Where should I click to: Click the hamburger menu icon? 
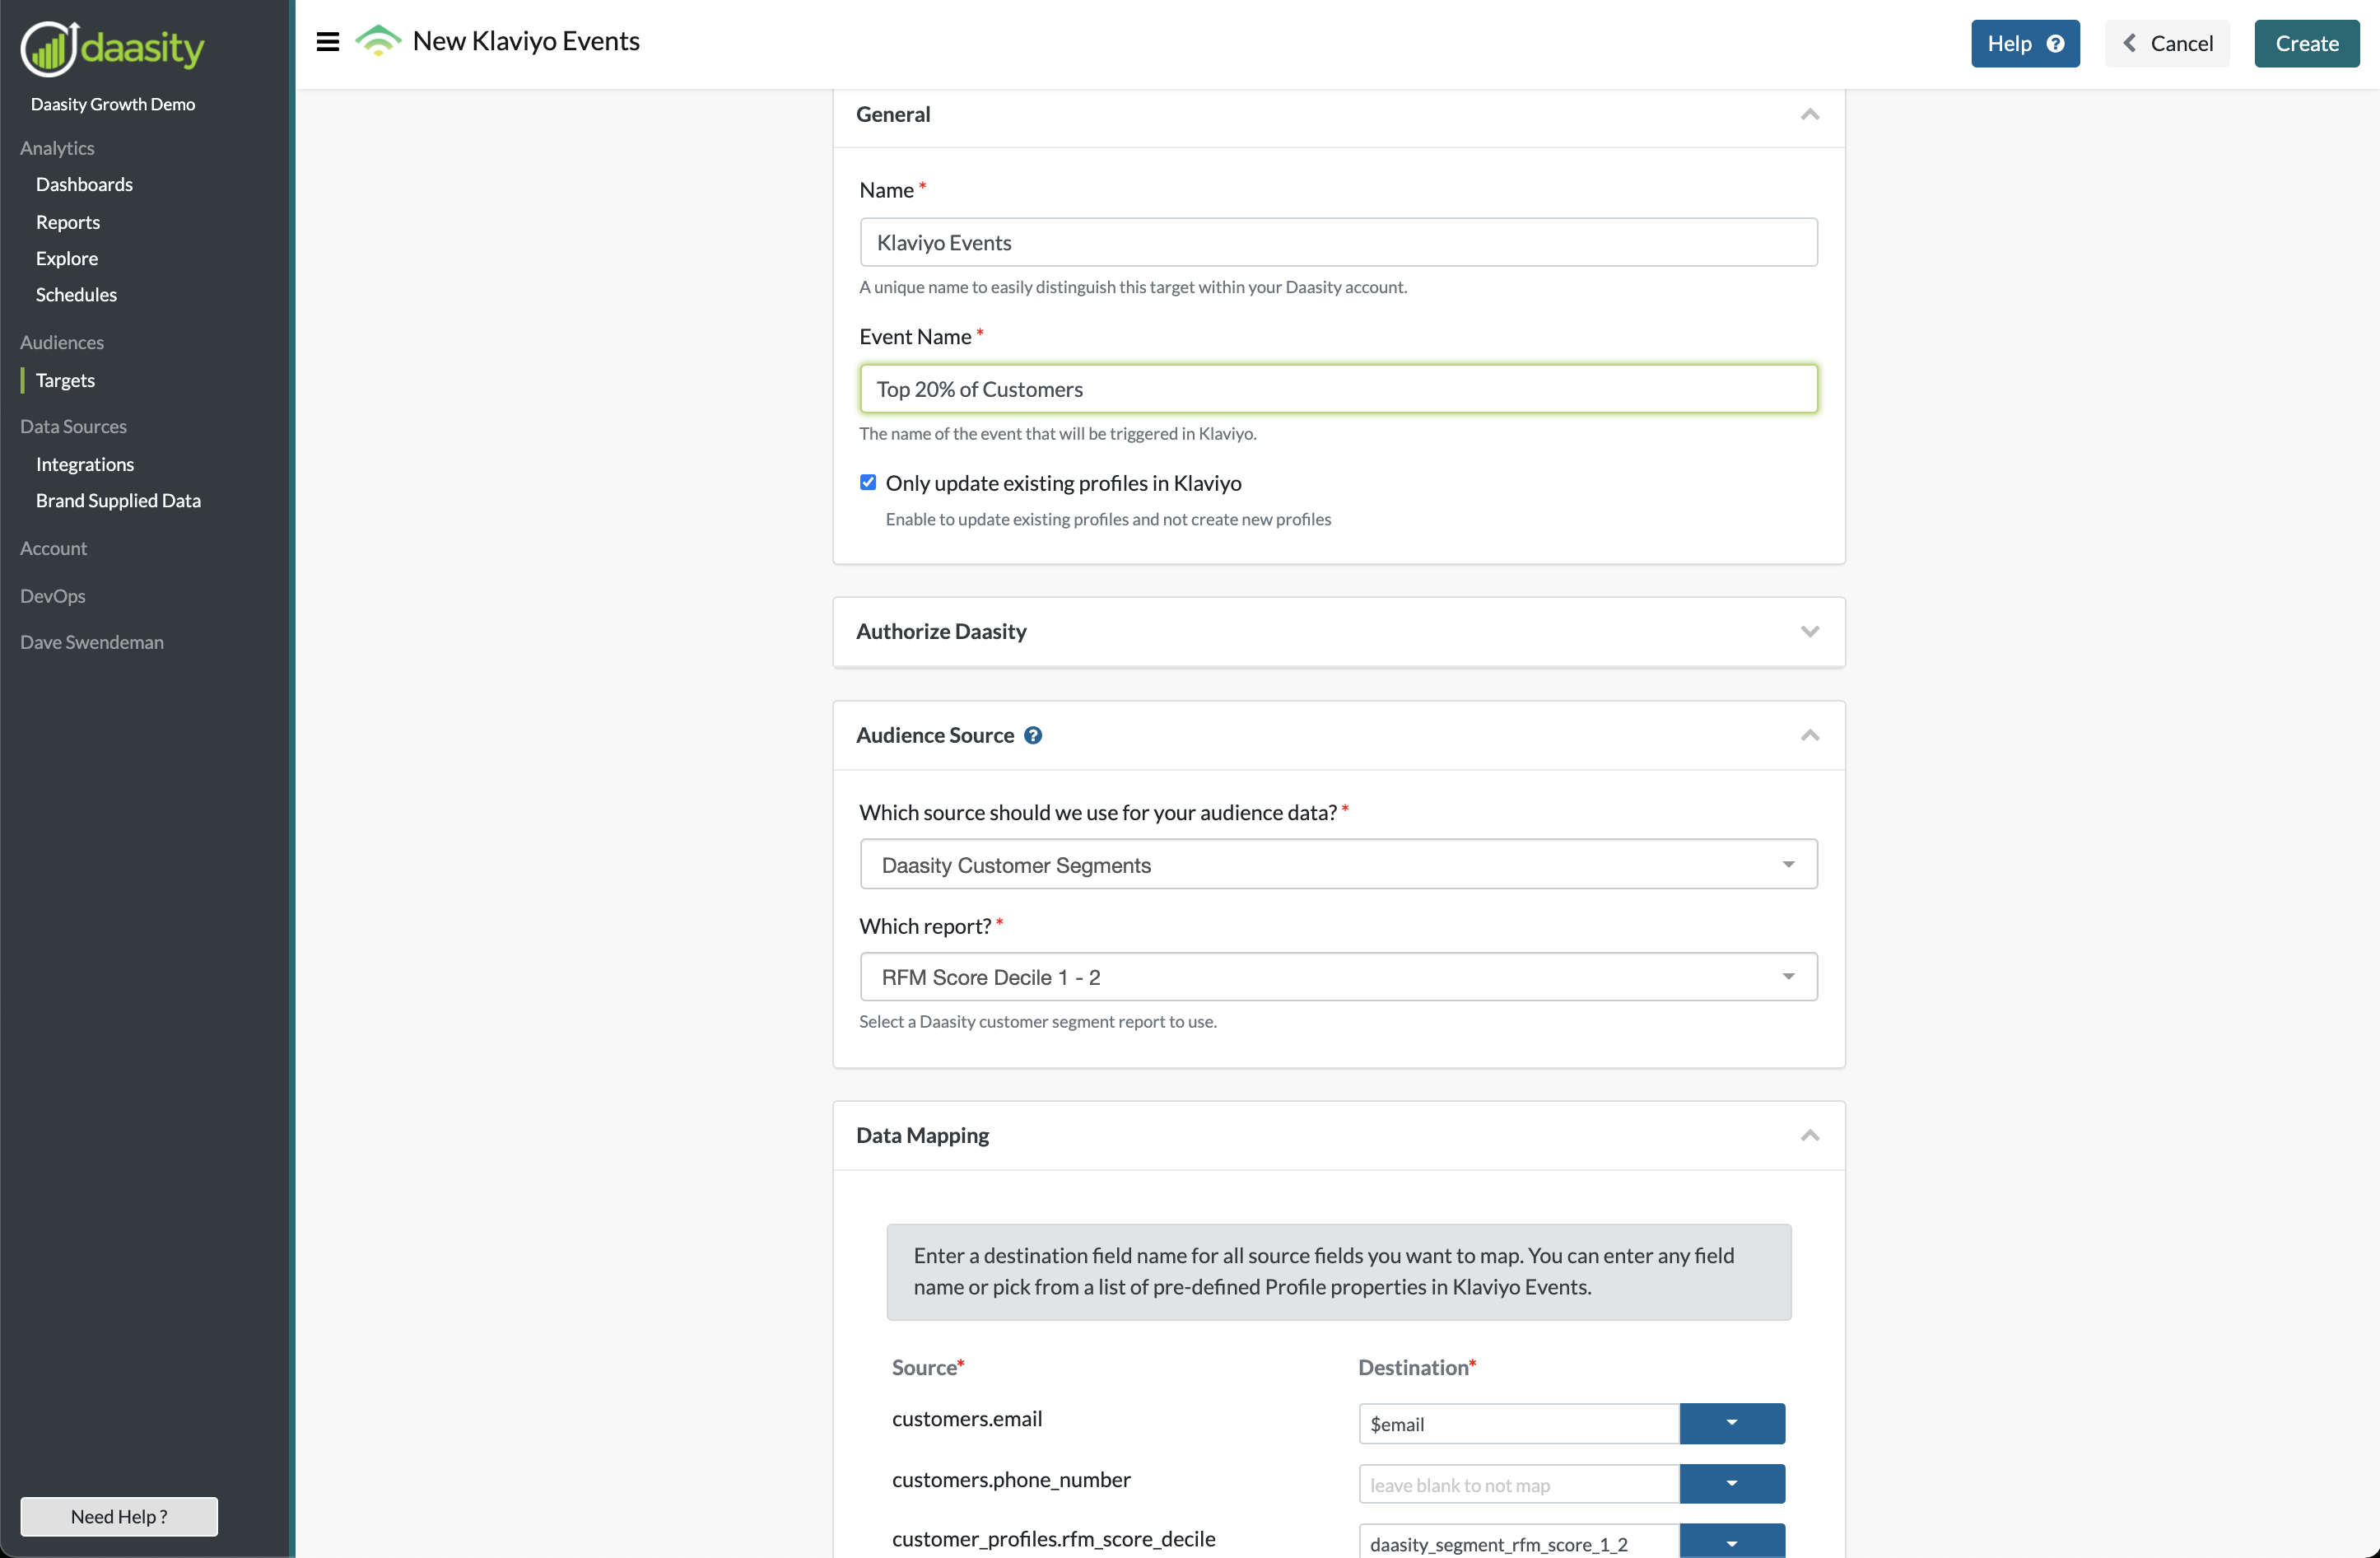tap(327, 42)
